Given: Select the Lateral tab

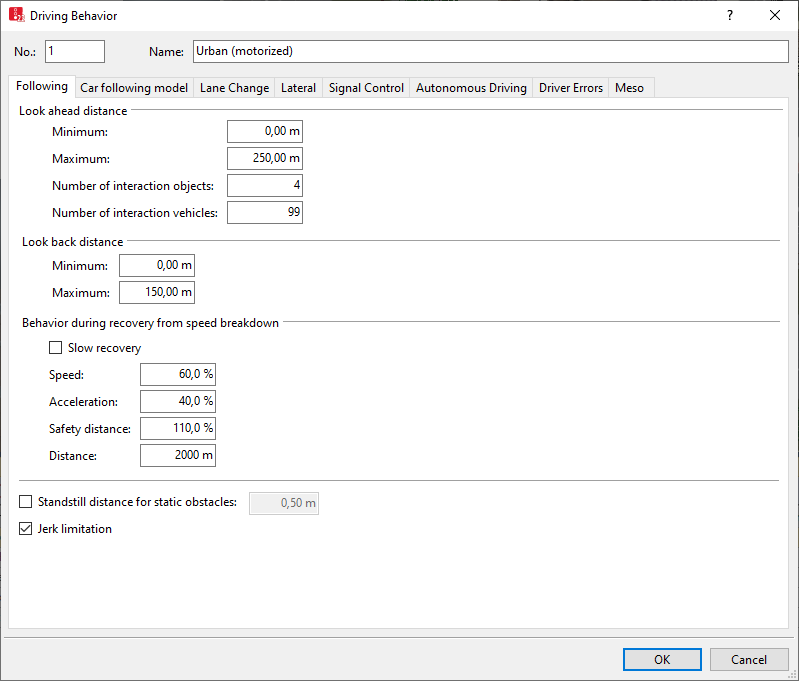Looking at the screenshot, I should (x=298, y=88).
